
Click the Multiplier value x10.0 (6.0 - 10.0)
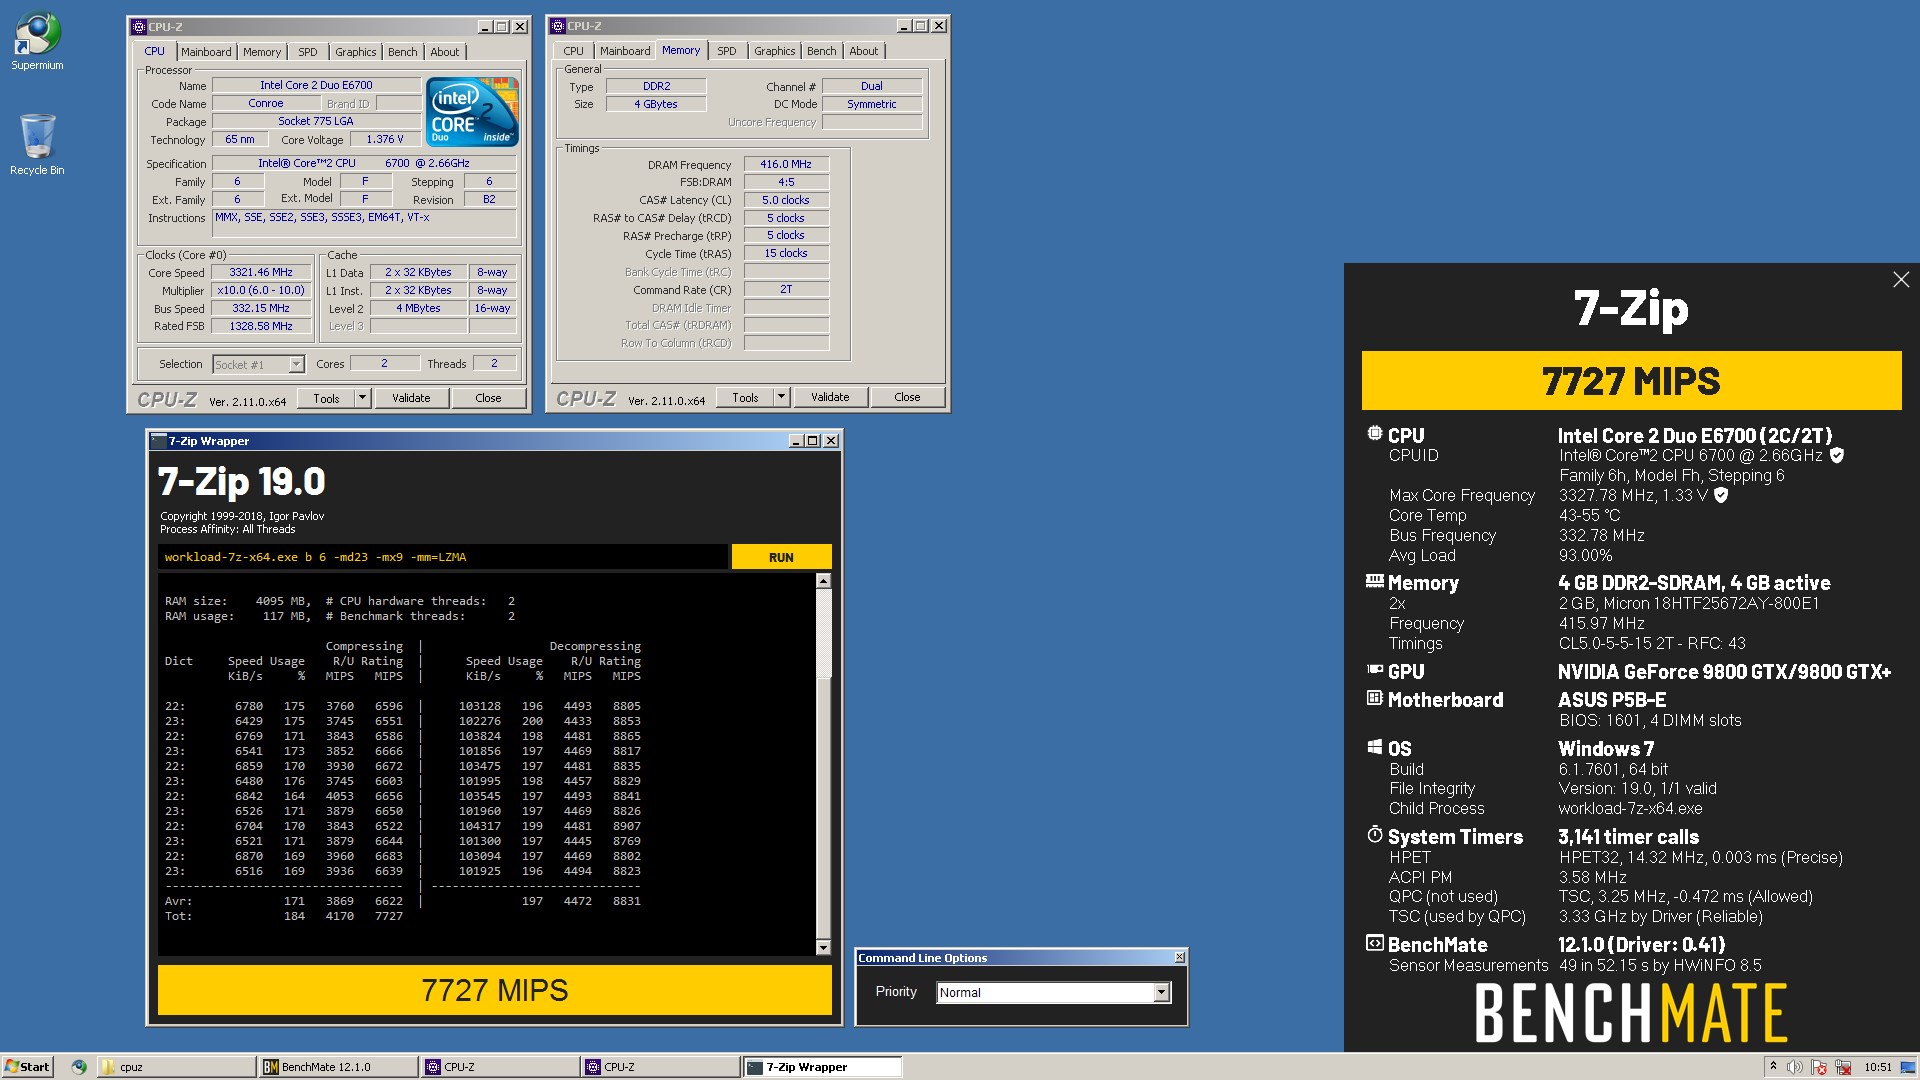(x=261, y=290)
